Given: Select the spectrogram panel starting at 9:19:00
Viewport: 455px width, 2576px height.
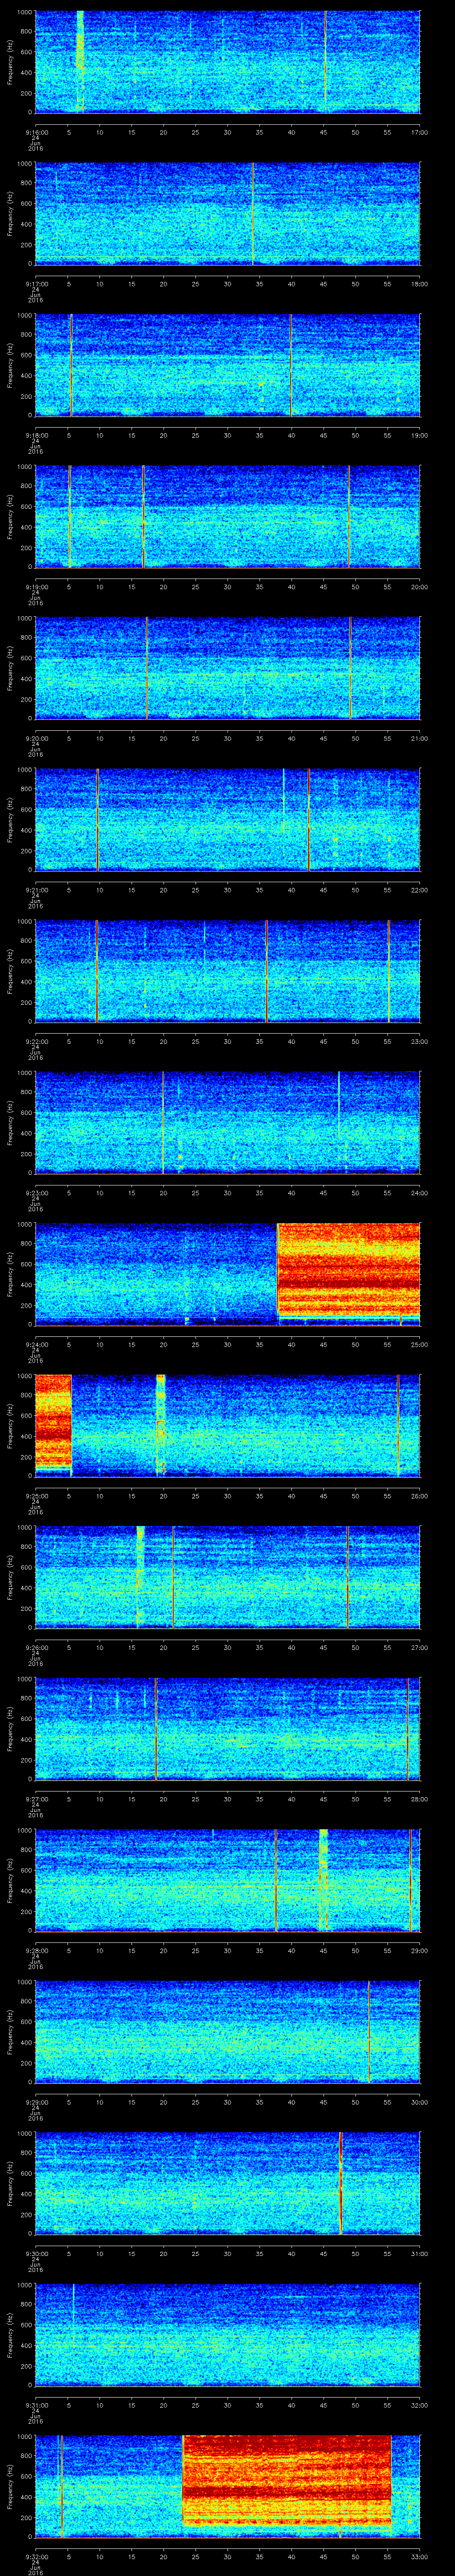Looking at the screenshot, I should (x=228, y=516).
